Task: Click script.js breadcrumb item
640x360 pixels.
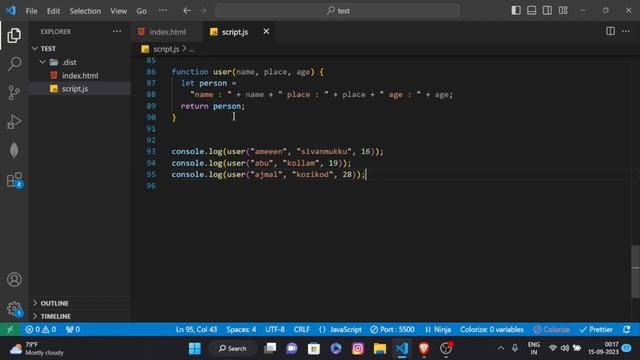Action: coord(166,49)
